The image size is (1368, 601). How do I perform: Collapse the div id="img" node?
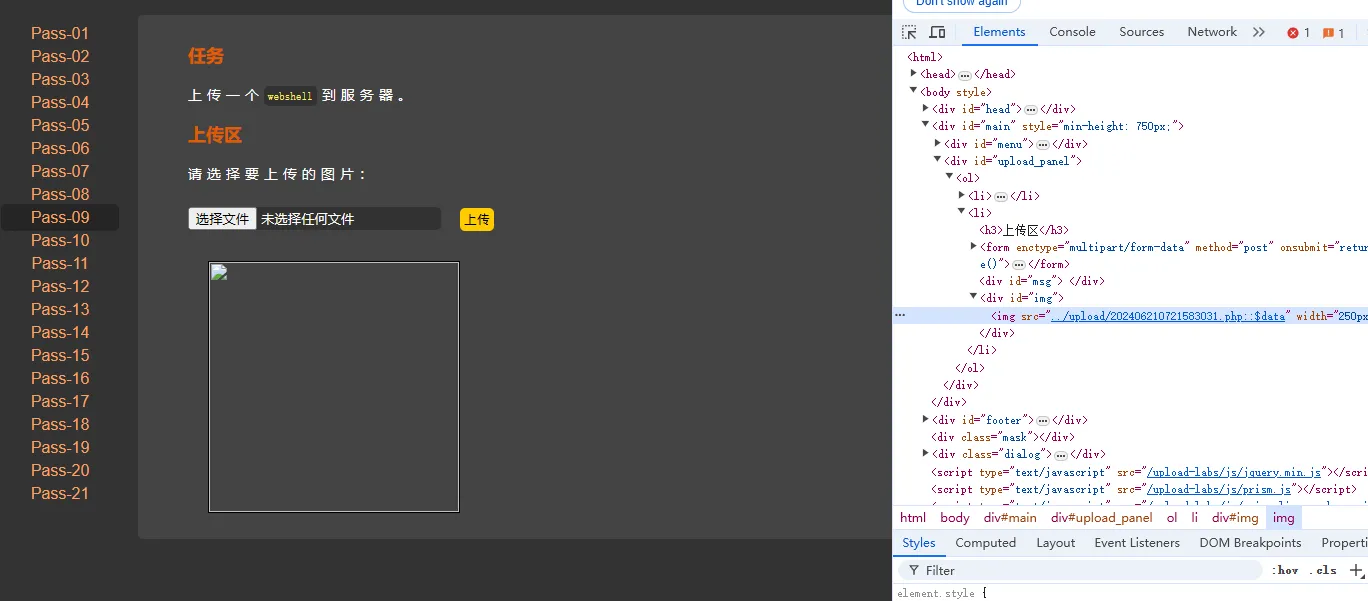coord(974,298)
